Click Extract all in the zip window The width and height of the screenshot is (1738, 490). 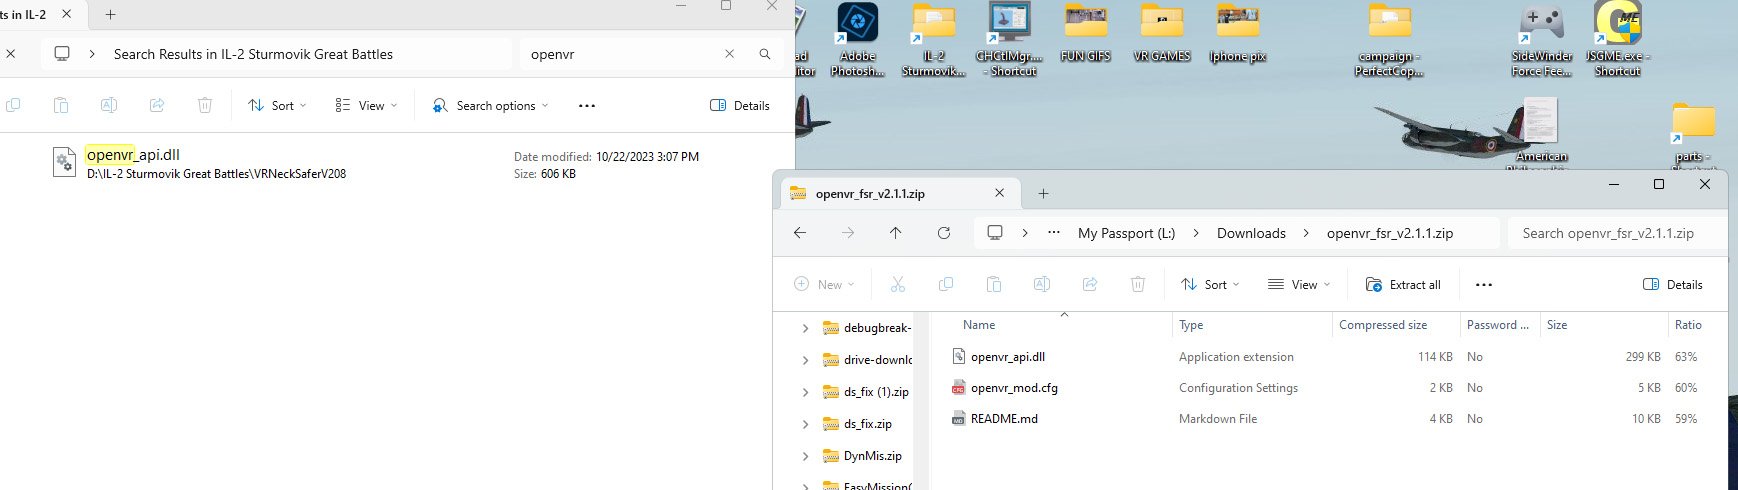(x=1403, y=285)
